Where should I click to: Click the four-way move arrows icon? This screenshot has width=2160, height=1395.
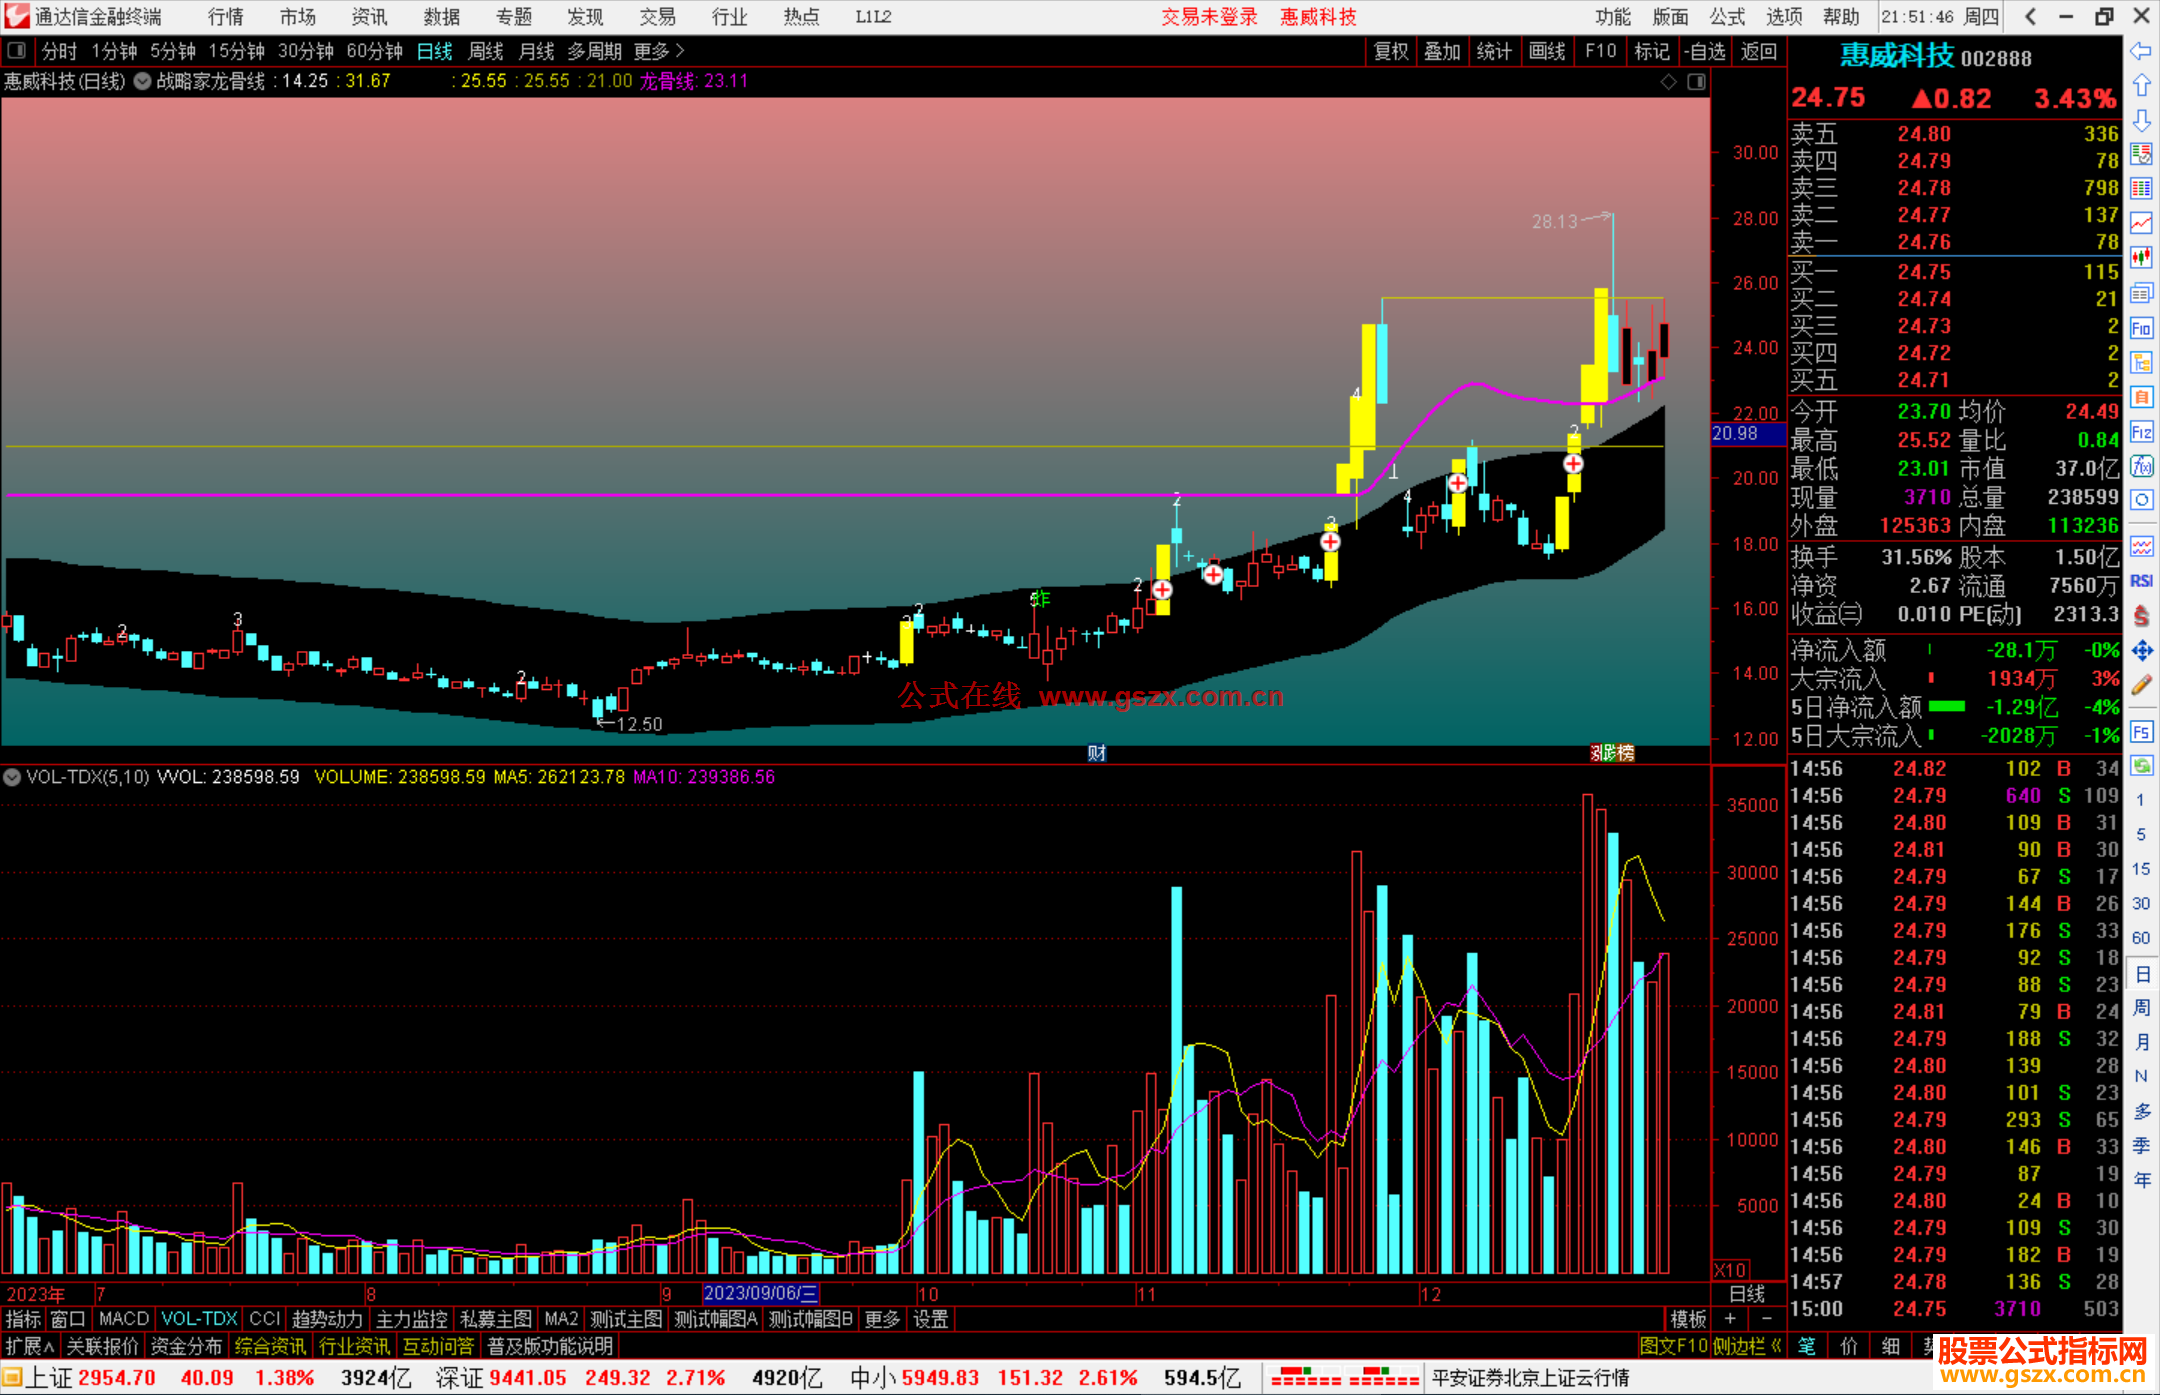(2141, 651)
